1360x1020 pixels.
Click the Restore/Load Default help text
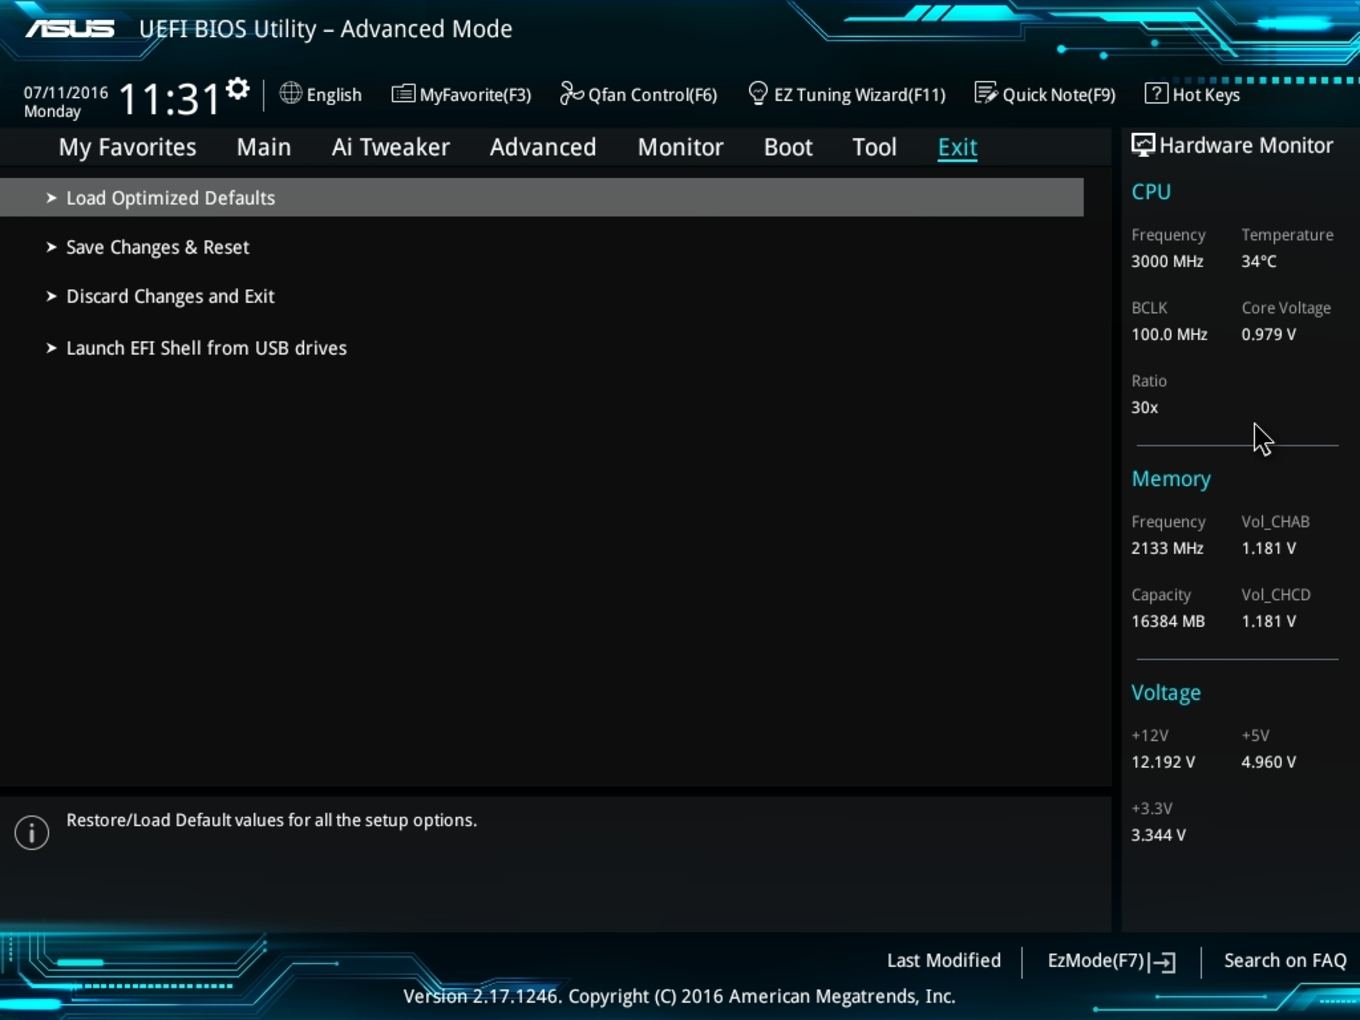point(271,820)
